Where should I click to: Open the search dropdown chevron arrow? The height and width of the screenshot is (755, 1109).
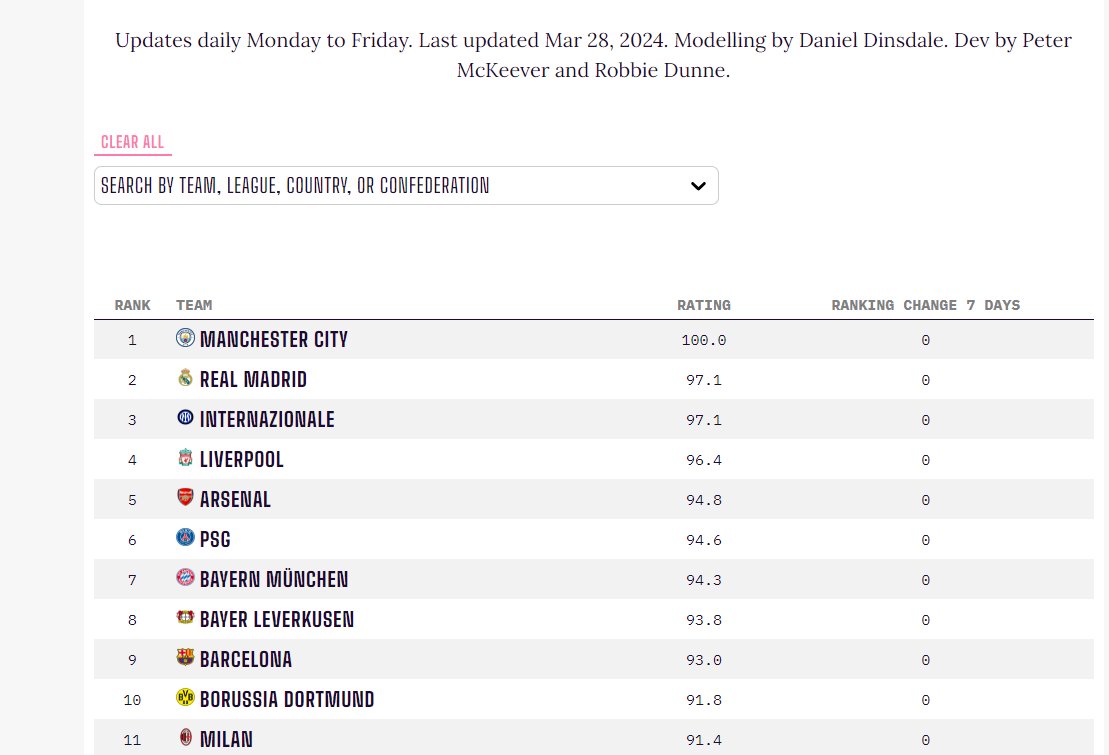698,186
